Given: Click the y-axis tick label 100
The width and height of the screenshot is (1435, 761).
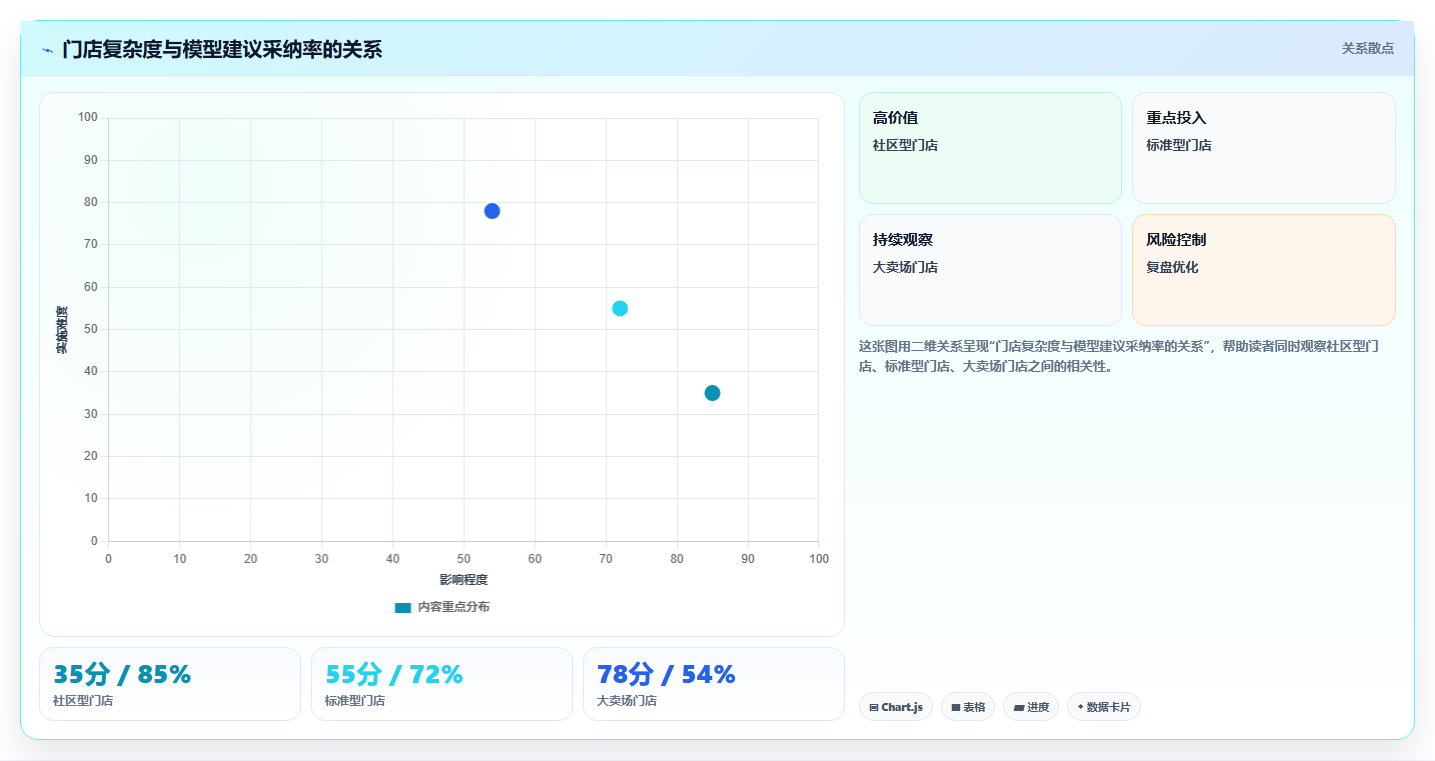Looking at the screenshot, I should [x=88, y=117].
